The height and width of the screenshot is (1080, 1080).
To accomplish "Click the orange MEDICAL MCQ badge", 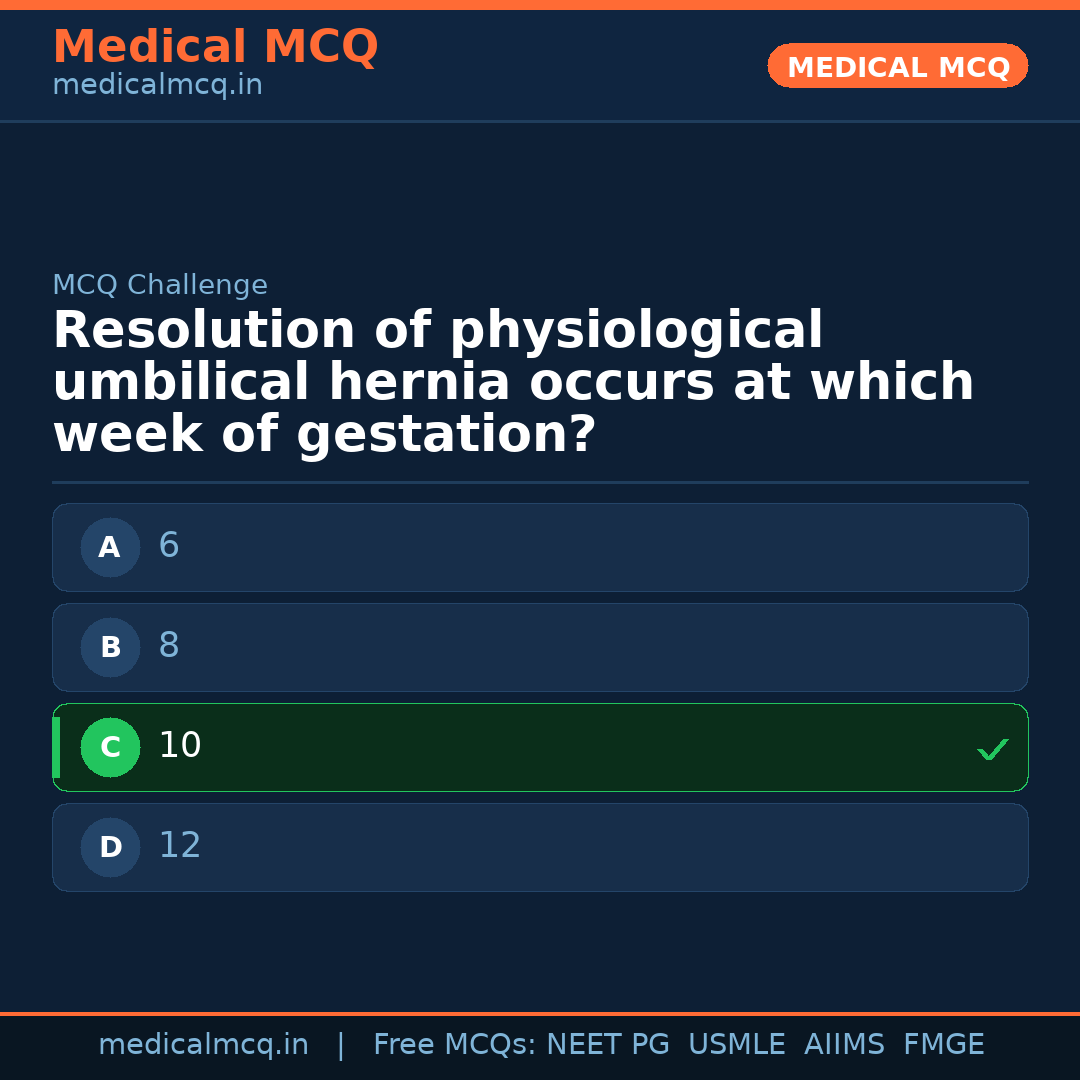I will [897, 66].
